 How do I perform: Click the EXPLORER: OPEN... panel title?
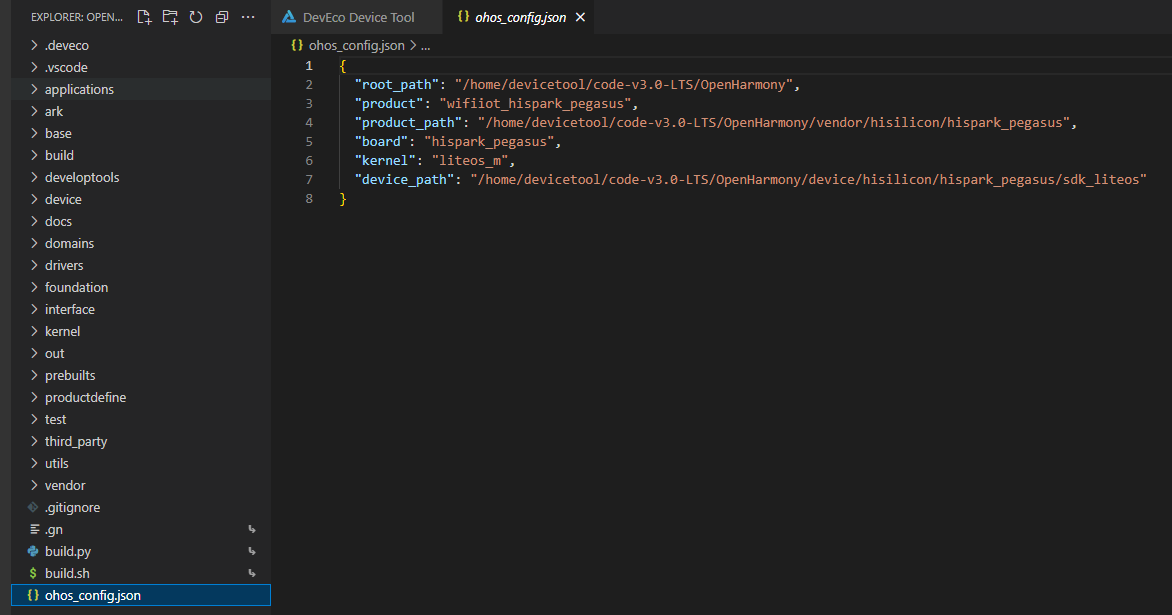point(77,17)
